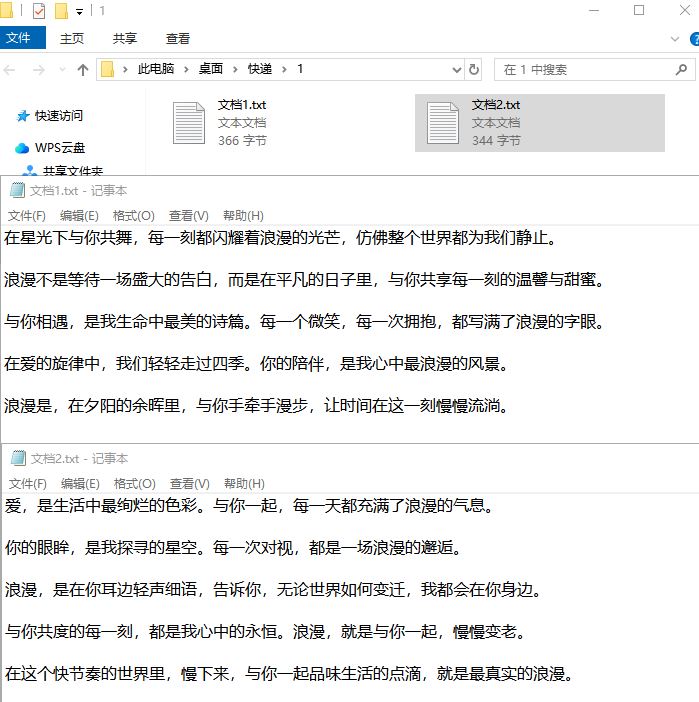Click the line starting 在爱的旋律中

257,364
